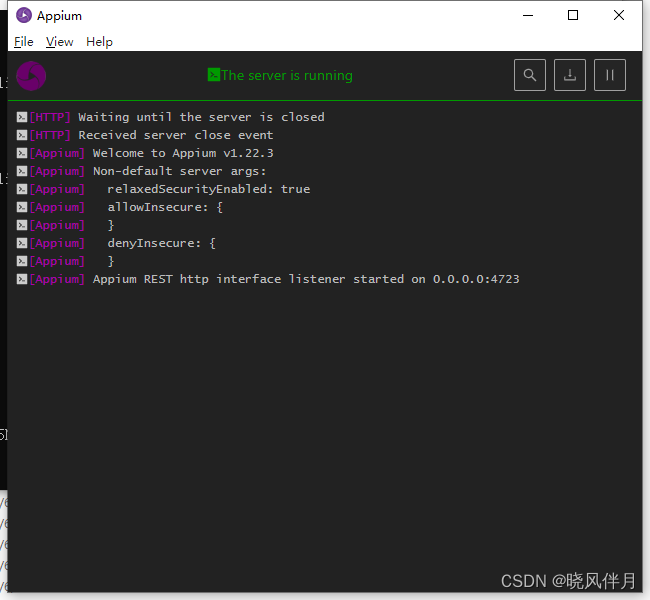Download raw server logs

tap(570, 75)
